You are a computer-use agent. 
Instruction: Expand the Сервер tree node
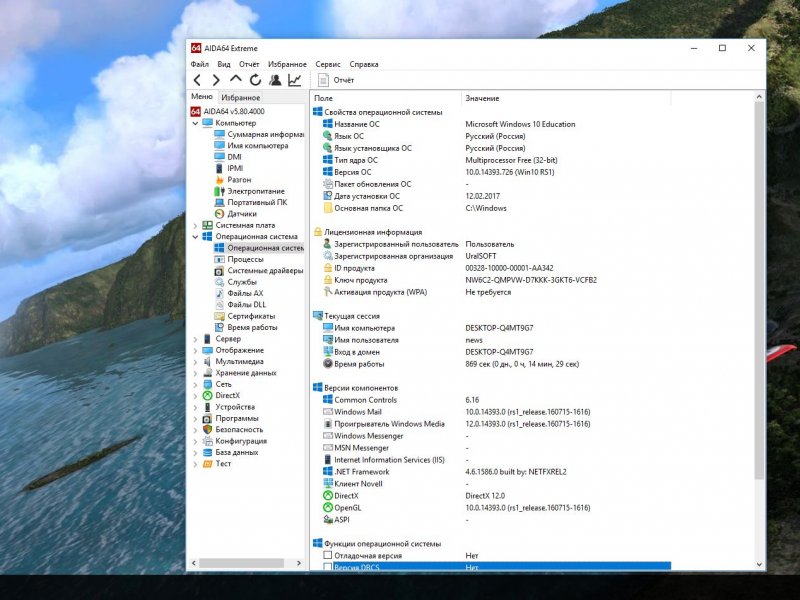[x=195, y=339]
